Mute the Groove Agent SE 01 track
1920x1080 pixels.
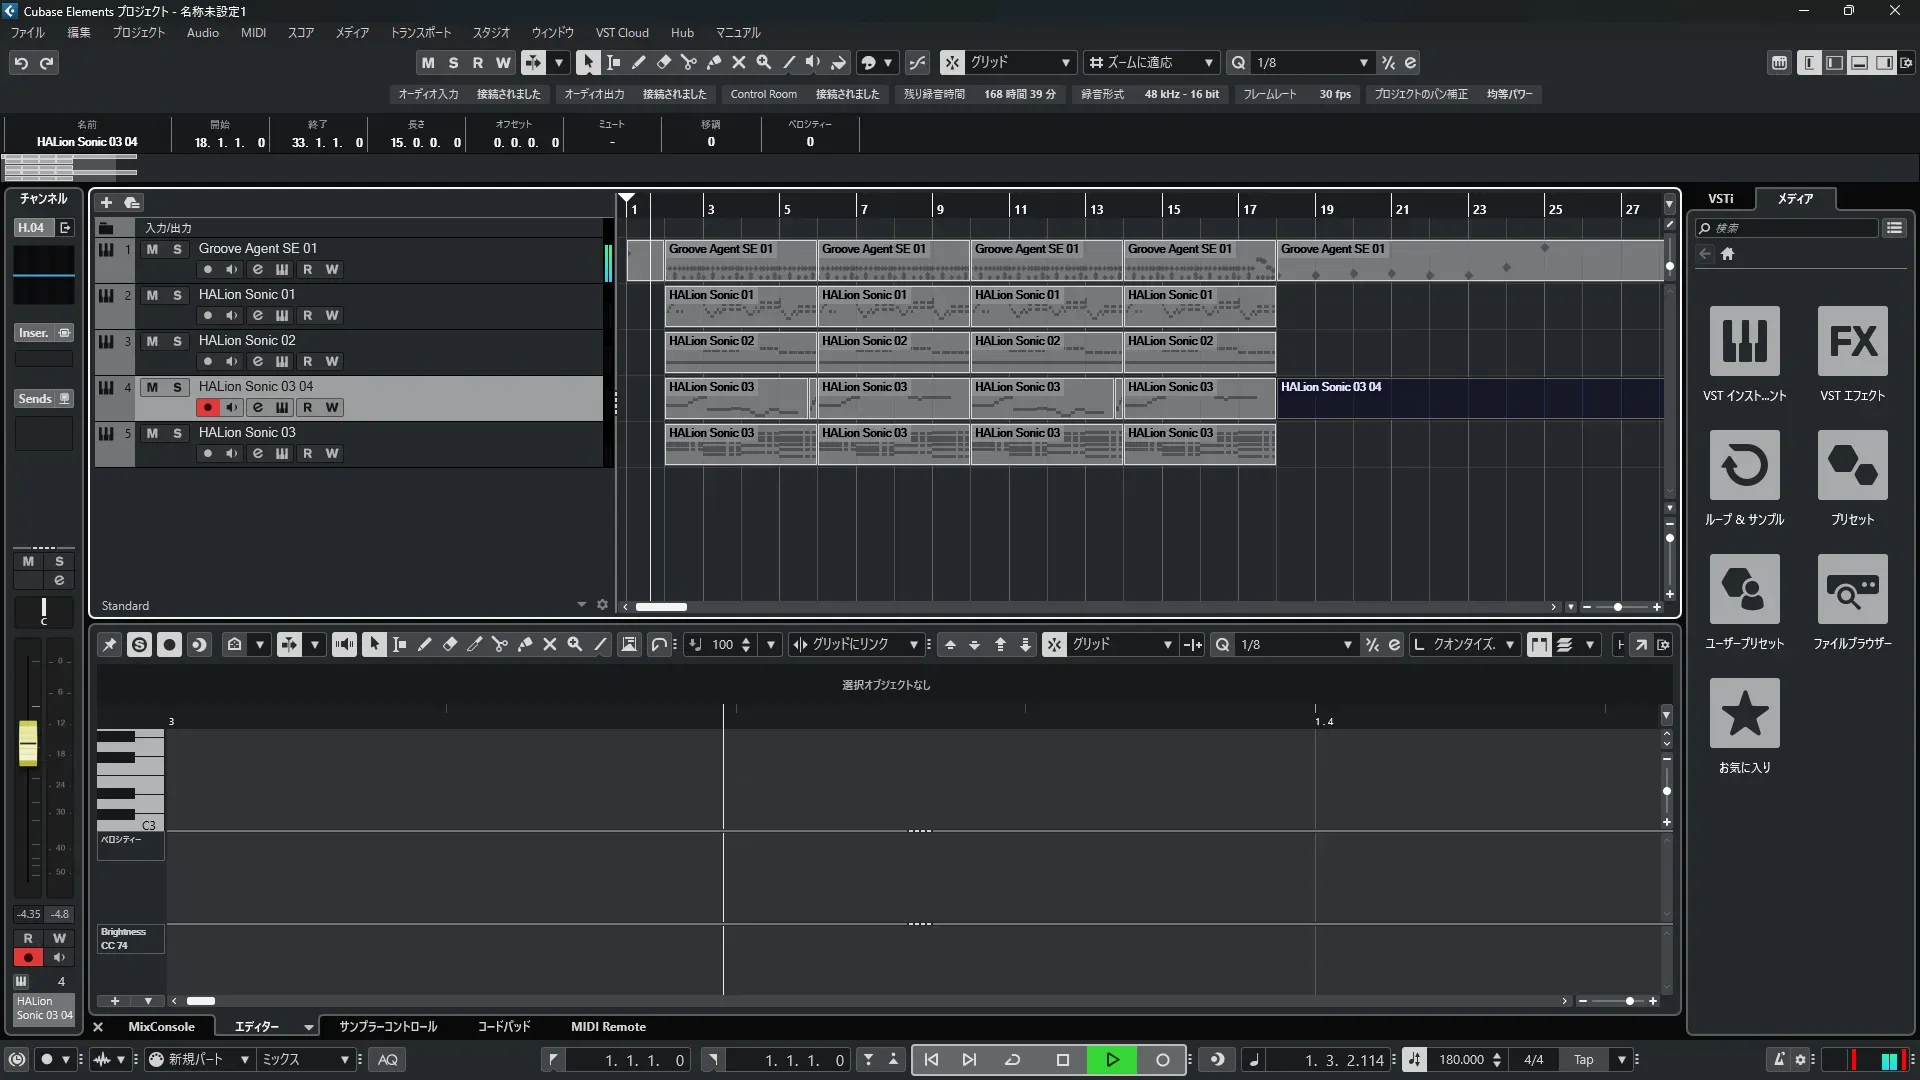point(152,249)
